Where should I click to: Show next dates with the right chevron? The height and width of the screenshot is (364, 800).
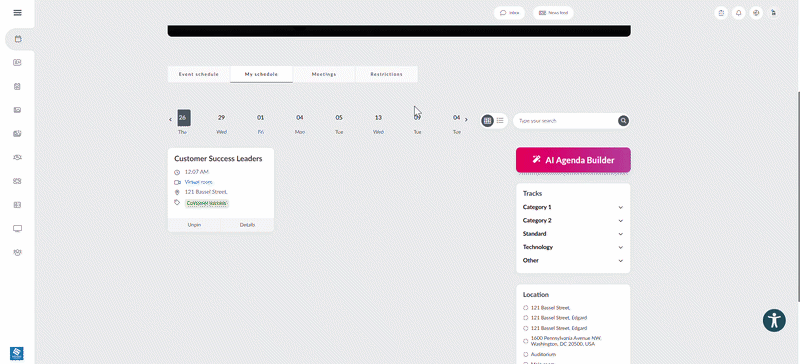(466, 120)
